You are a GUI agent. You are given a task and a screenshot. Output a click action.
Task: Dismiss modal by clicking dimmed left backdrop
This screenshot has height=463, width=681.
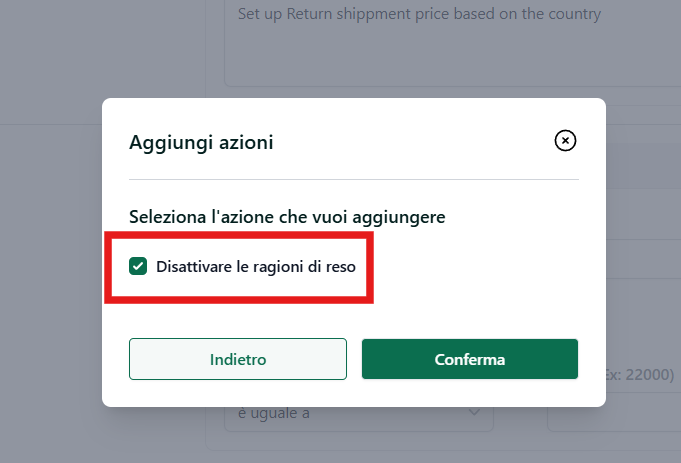click(50, 261)
